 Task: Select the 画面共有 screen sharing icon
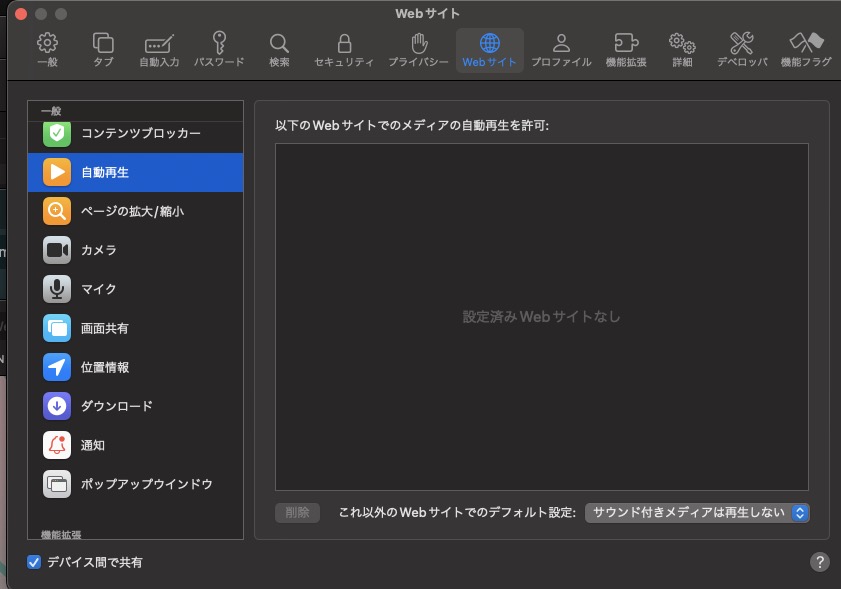click(57, 328)
